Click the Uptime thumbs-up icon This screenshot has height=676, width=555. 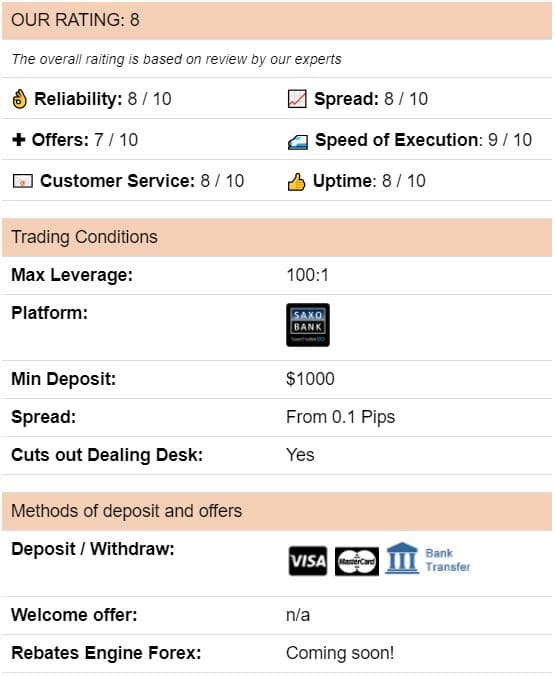(x=296, y=182)
